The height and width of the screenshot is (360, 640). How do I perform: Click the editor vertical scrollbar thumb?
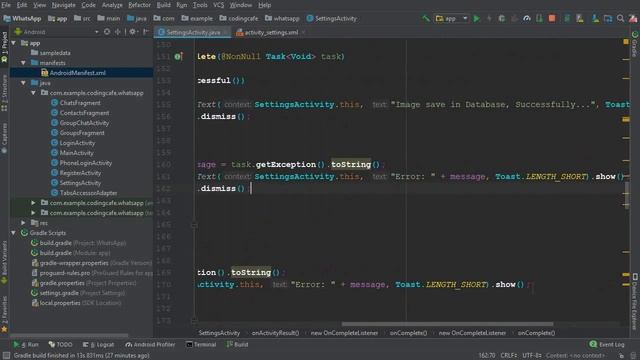coord(627,195)
